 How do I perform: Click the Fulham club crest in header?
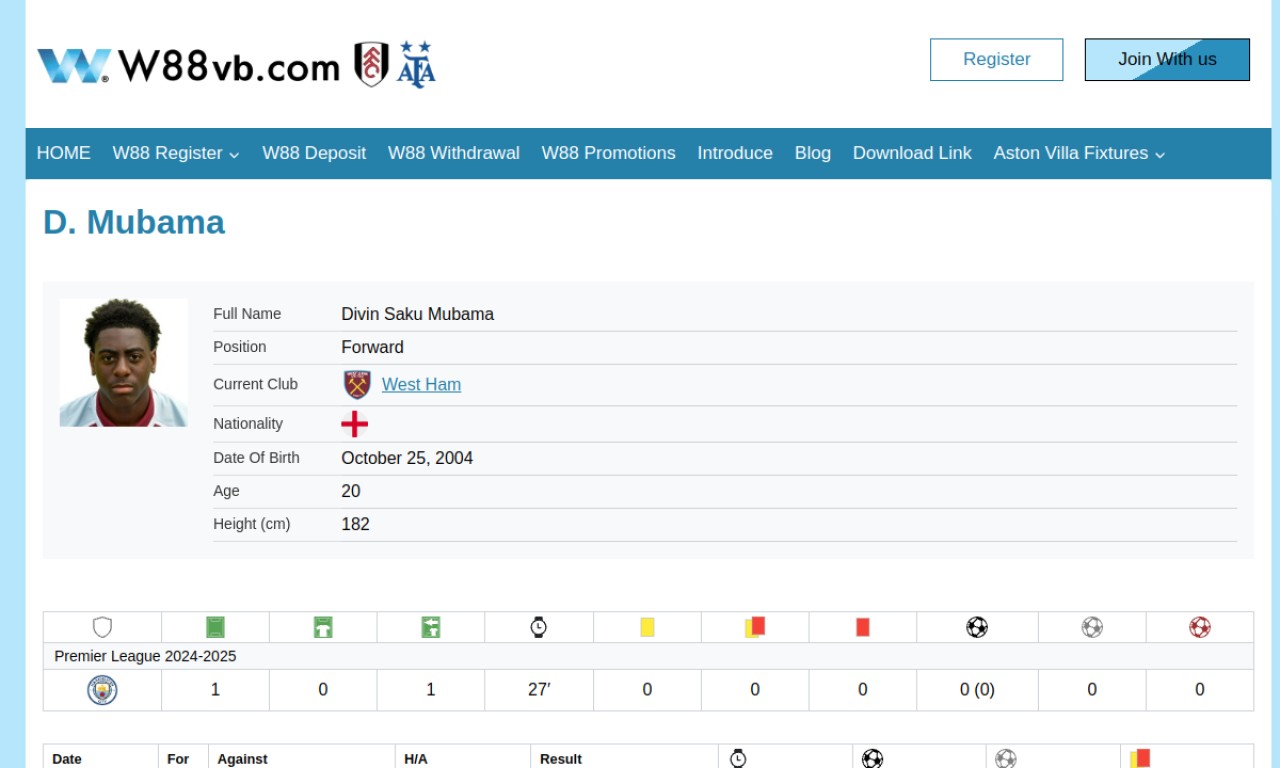pyautogui.click(x=372, y=64)
